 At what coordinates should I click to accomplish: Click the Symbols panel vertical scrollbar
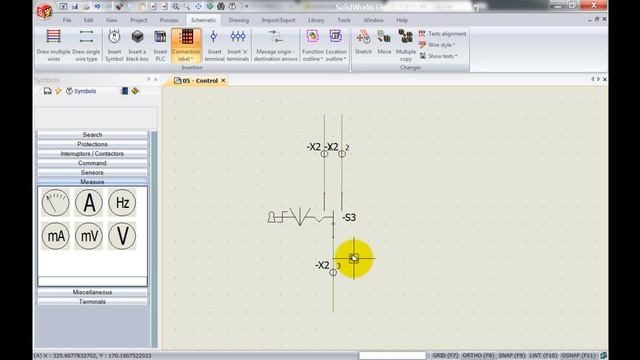pyautogui.click(x=154, y=239)
